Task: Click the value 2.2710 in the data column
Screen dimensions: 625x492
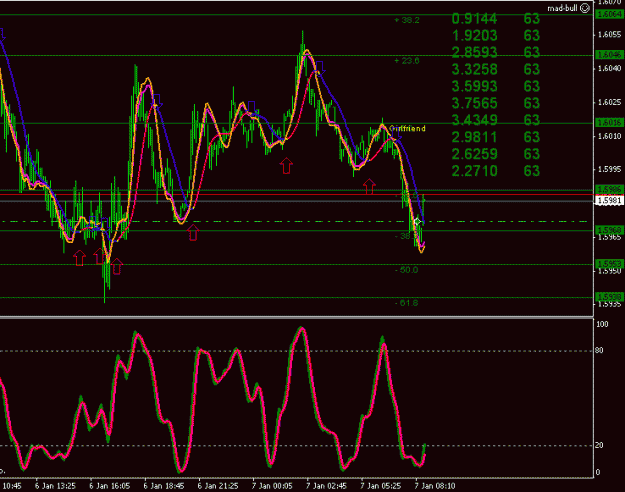Action: click(x=474, y=171)
